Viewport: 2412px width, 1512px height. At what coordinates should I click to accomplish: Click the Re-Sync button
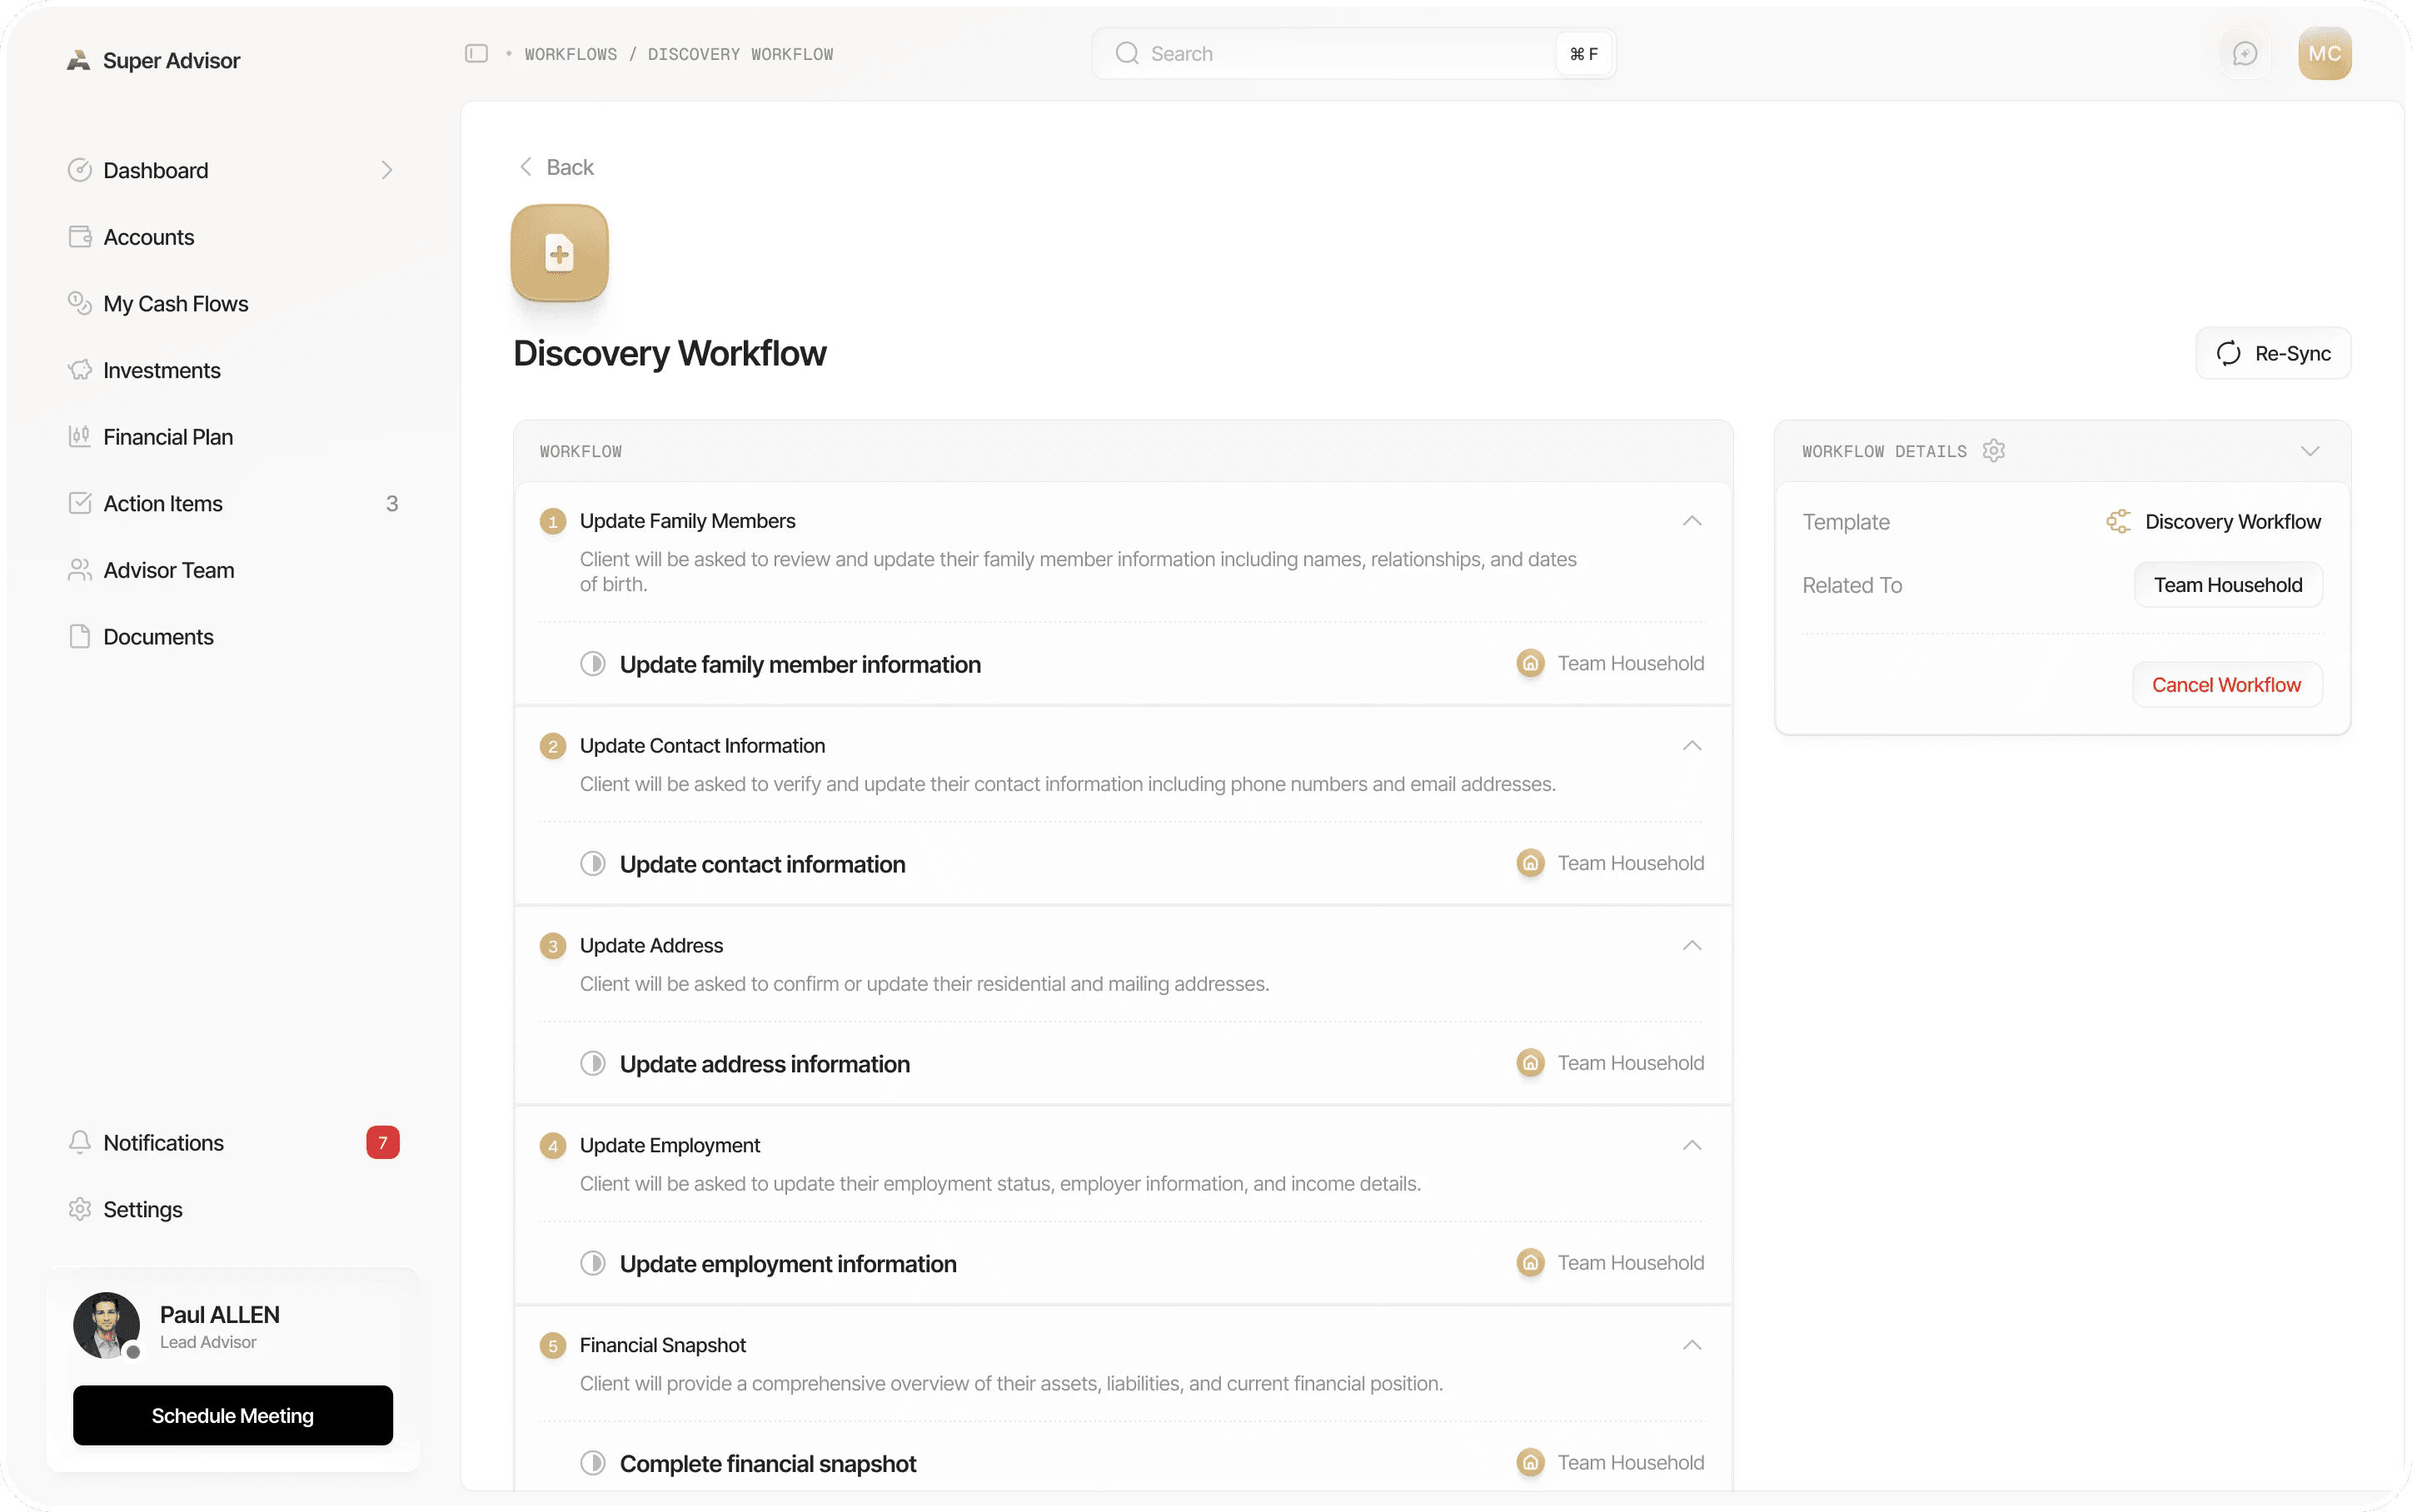(2273, 353)
